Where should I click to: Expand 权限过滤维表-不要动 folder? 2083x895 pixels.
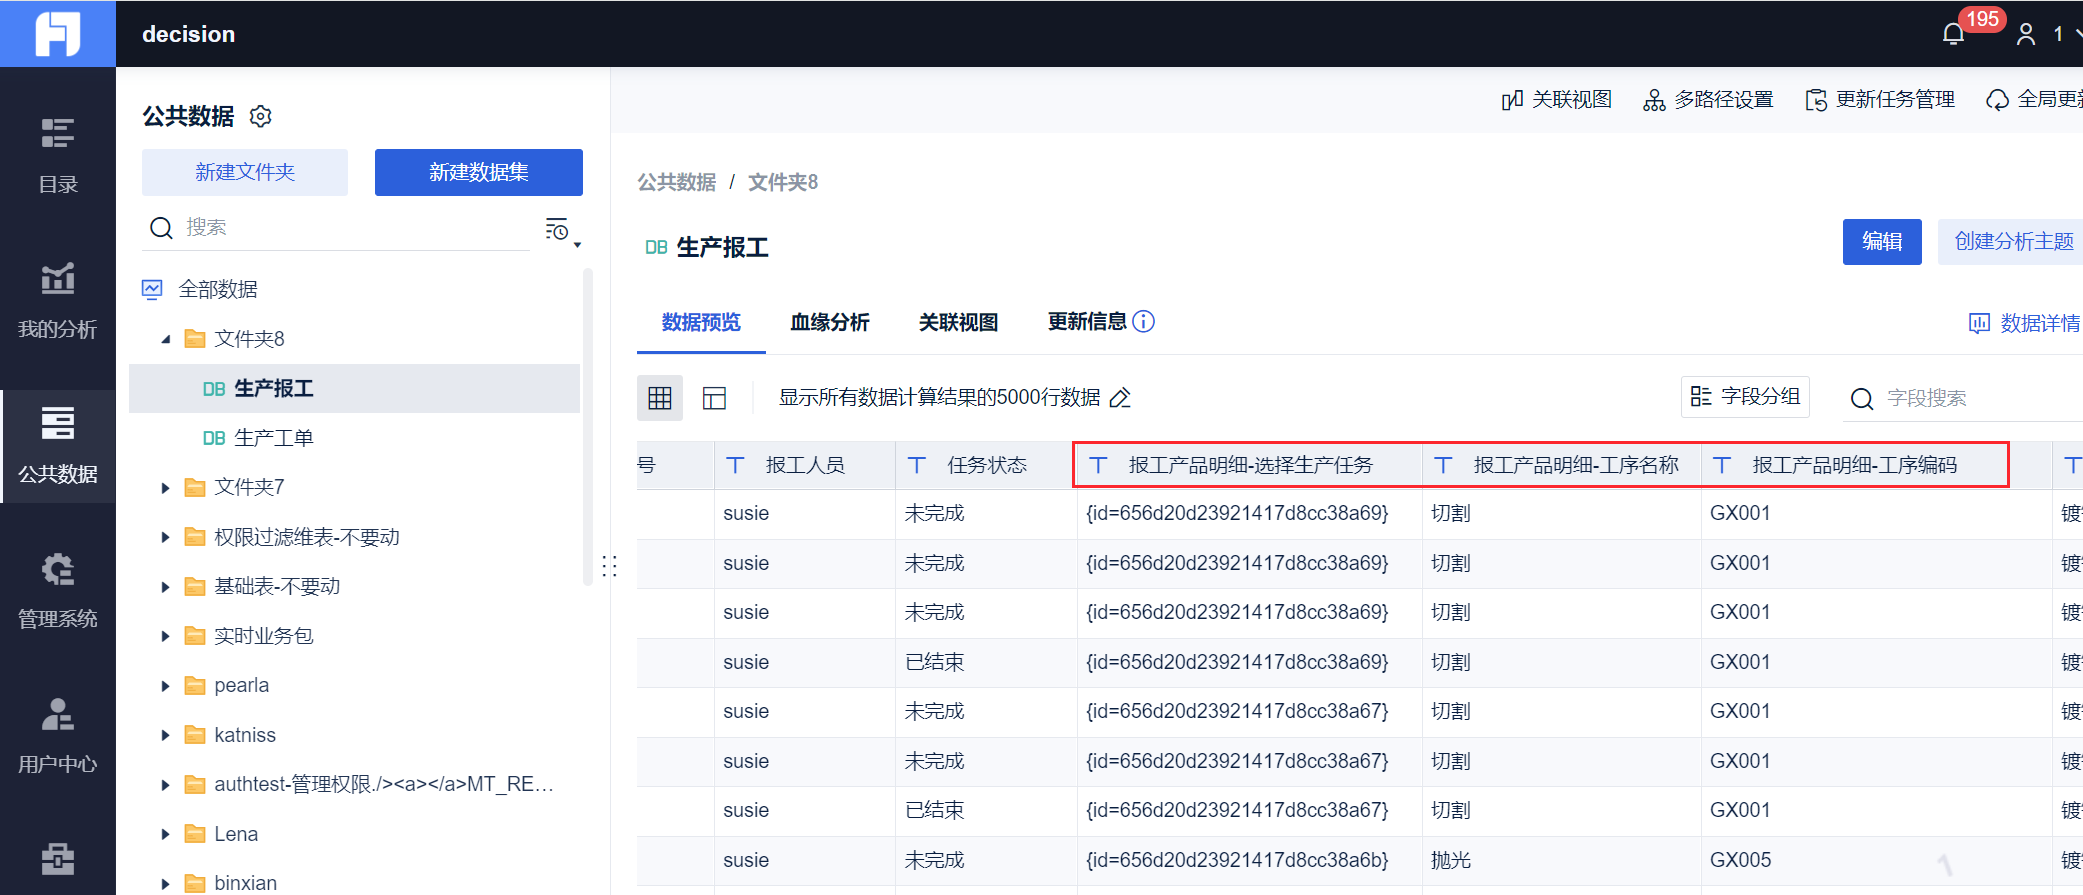(166, 537)
